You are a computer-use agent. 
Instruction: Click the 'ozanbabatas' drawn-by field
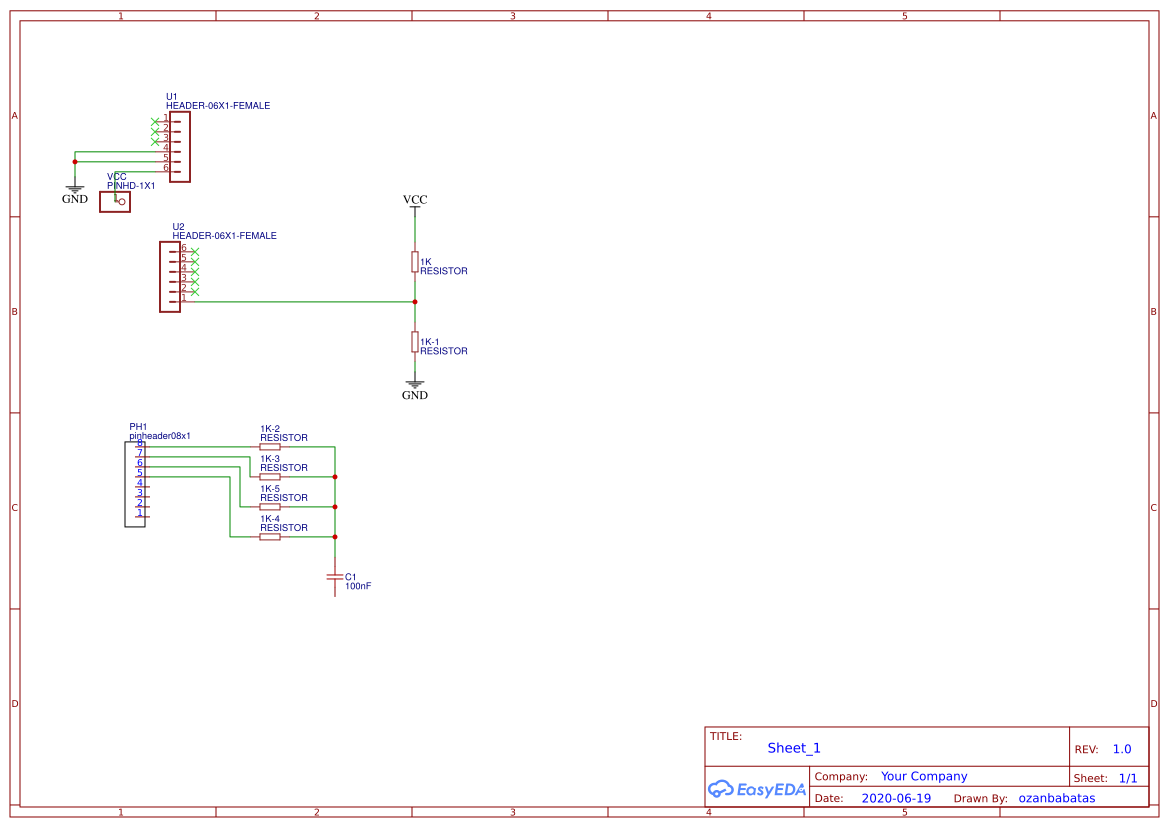tap(1056, 798)
